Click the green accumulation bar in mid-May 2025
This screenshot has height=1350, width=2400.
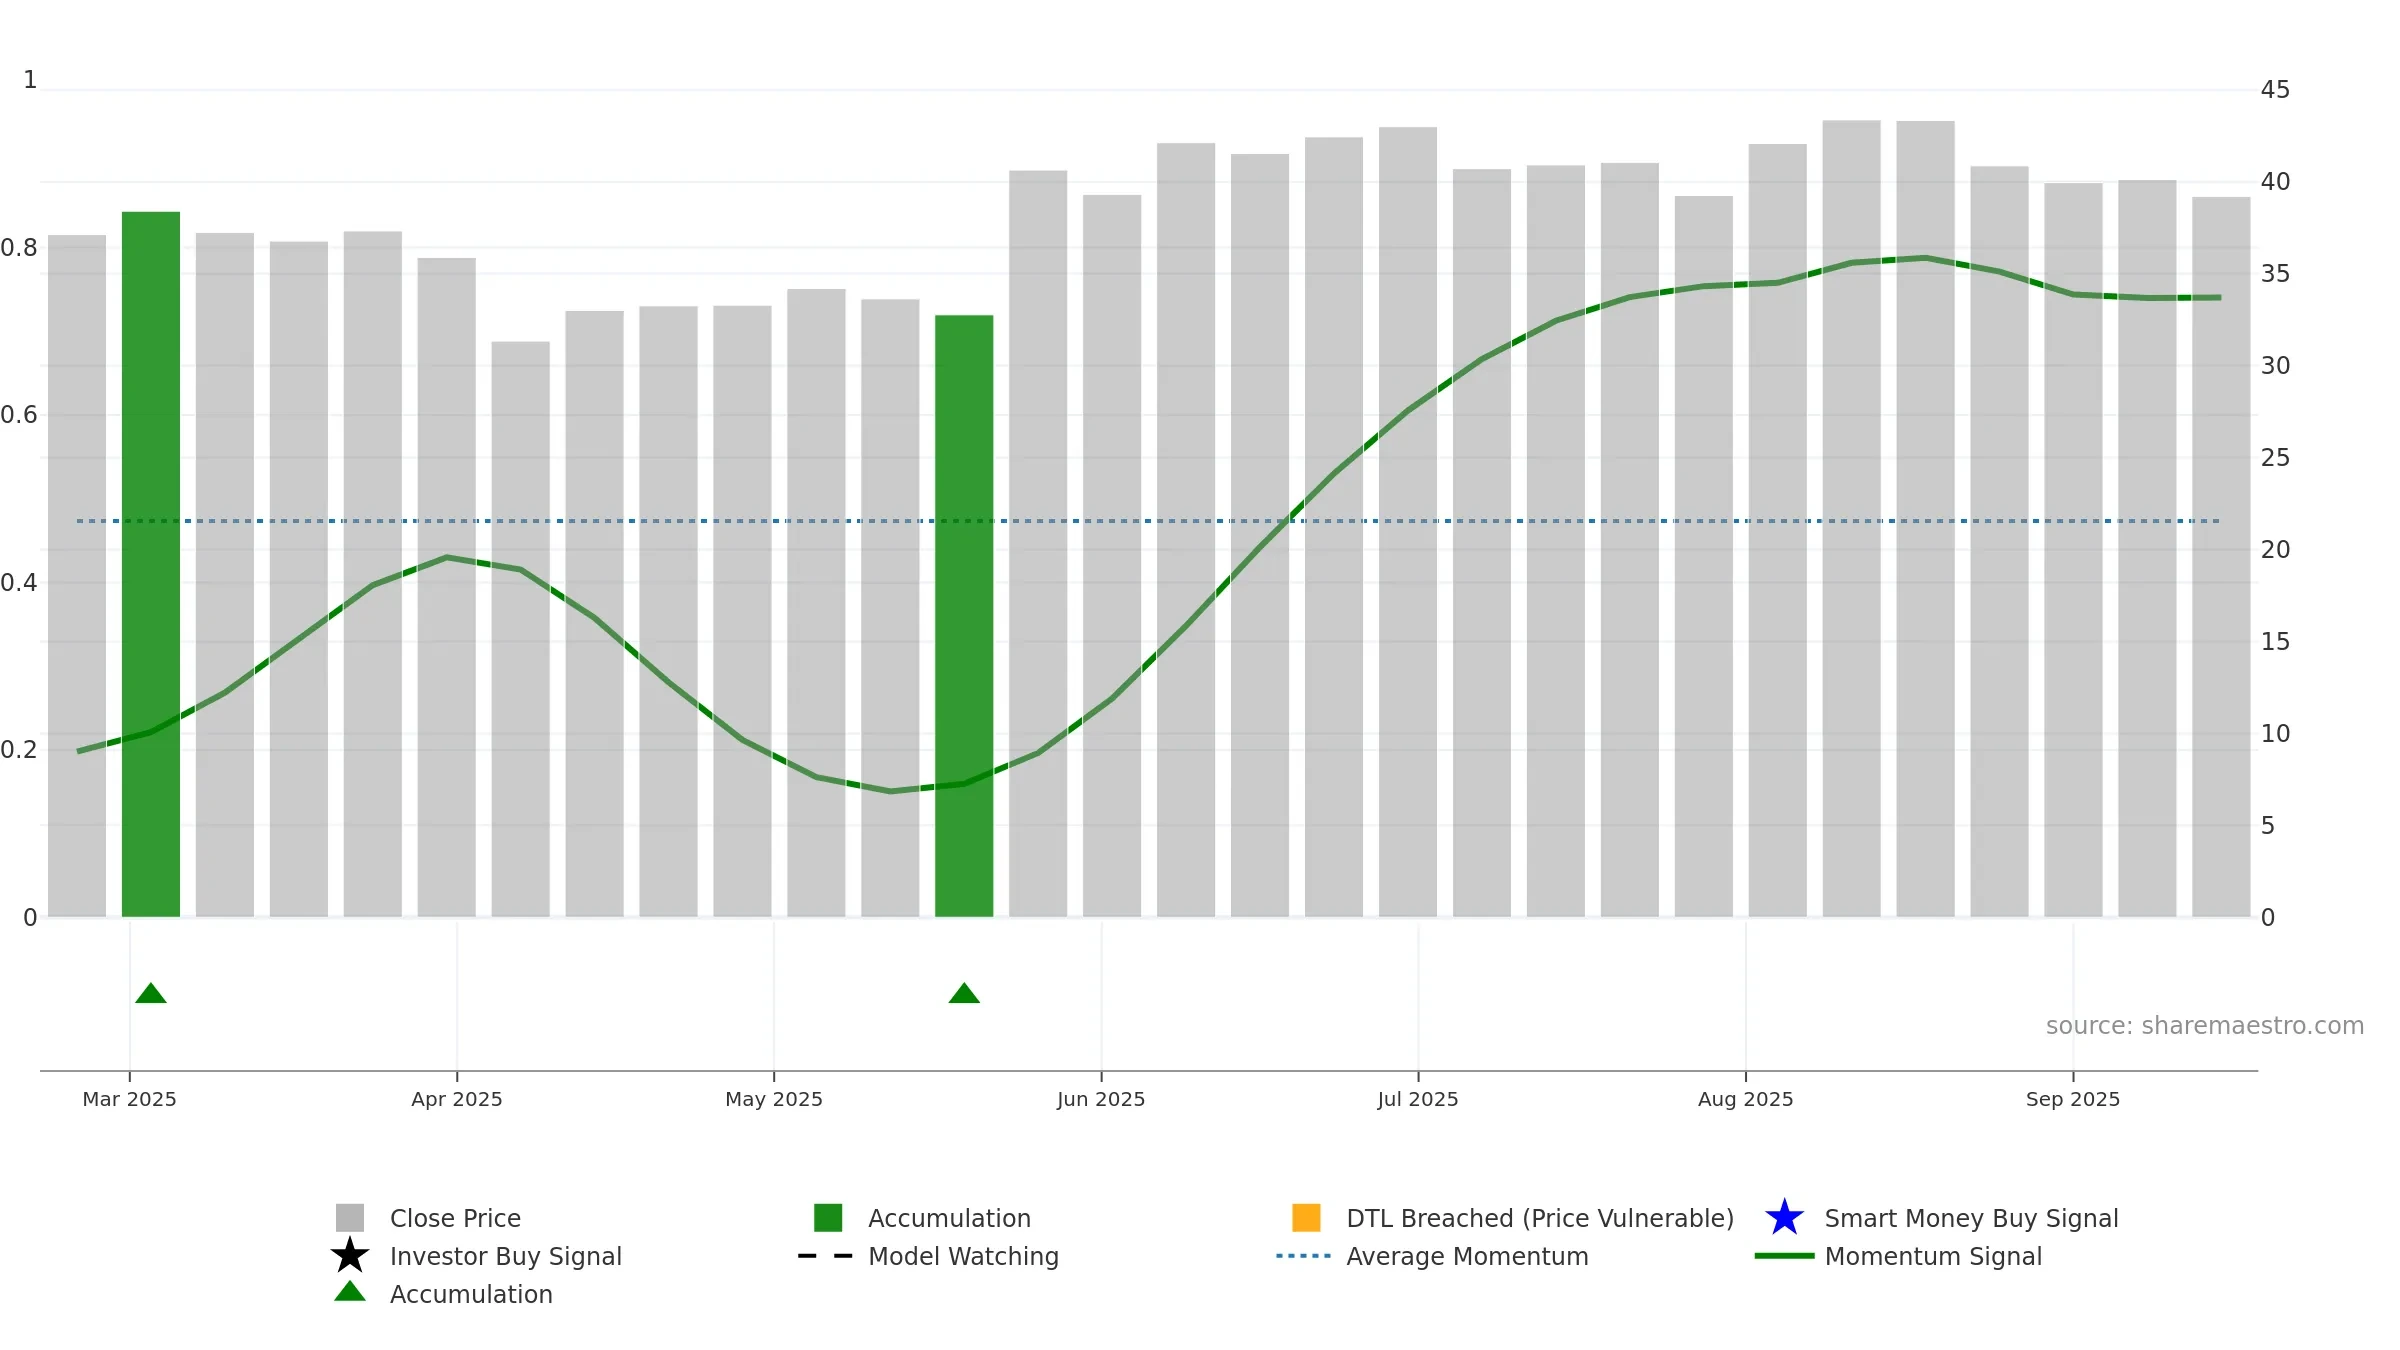(x=964, y=616)
